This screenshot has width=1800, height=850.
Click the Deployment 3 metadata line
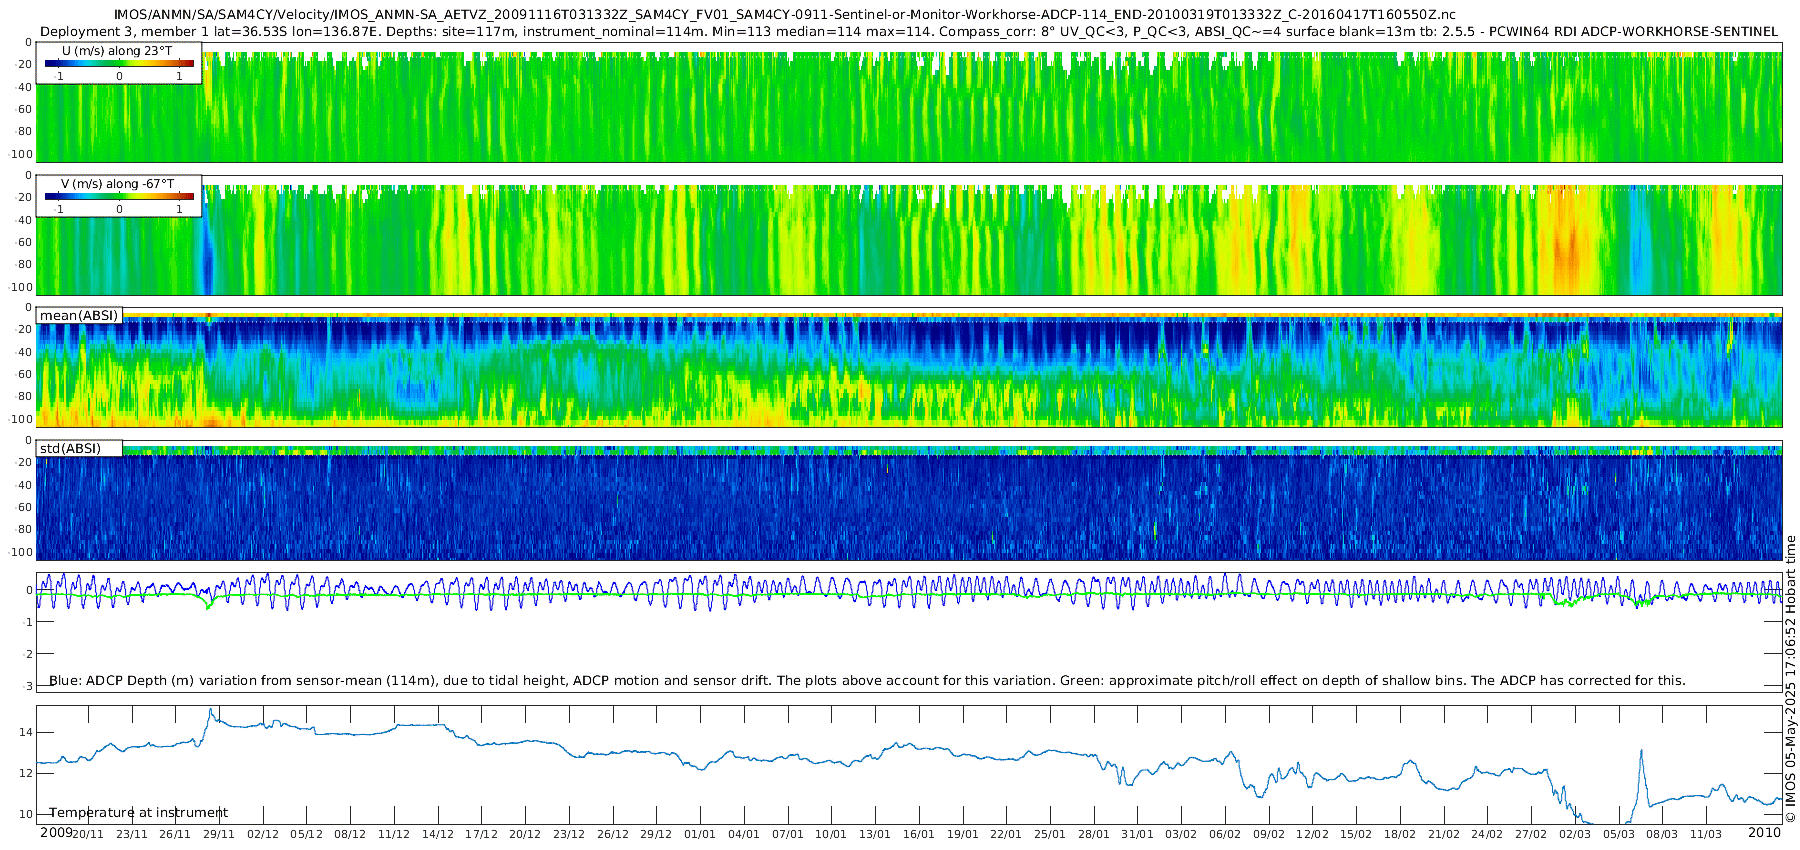[x=908, y=31]
